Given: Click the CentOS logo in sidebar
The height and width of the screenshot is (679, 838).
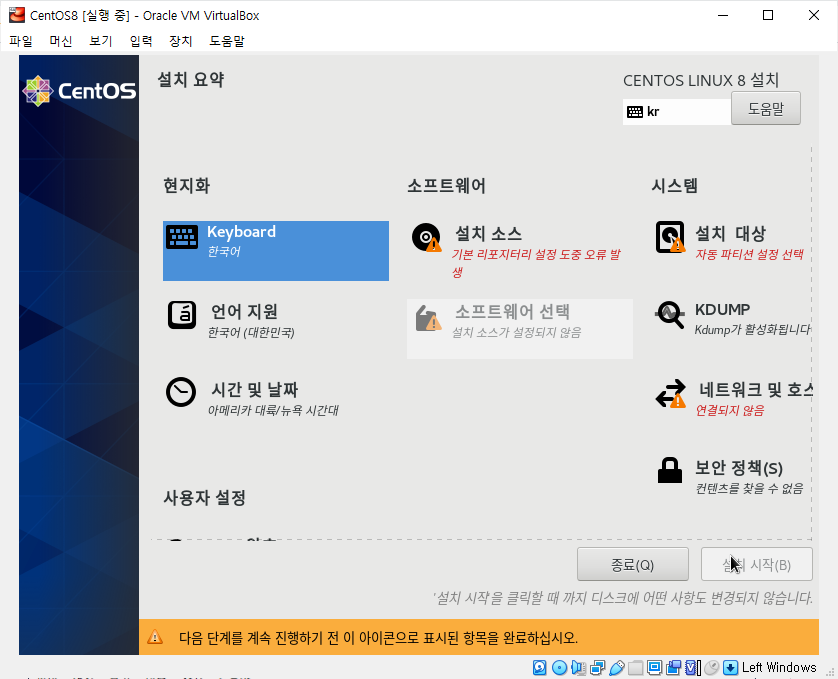Looking at the screenshot, I should point(79,91).
